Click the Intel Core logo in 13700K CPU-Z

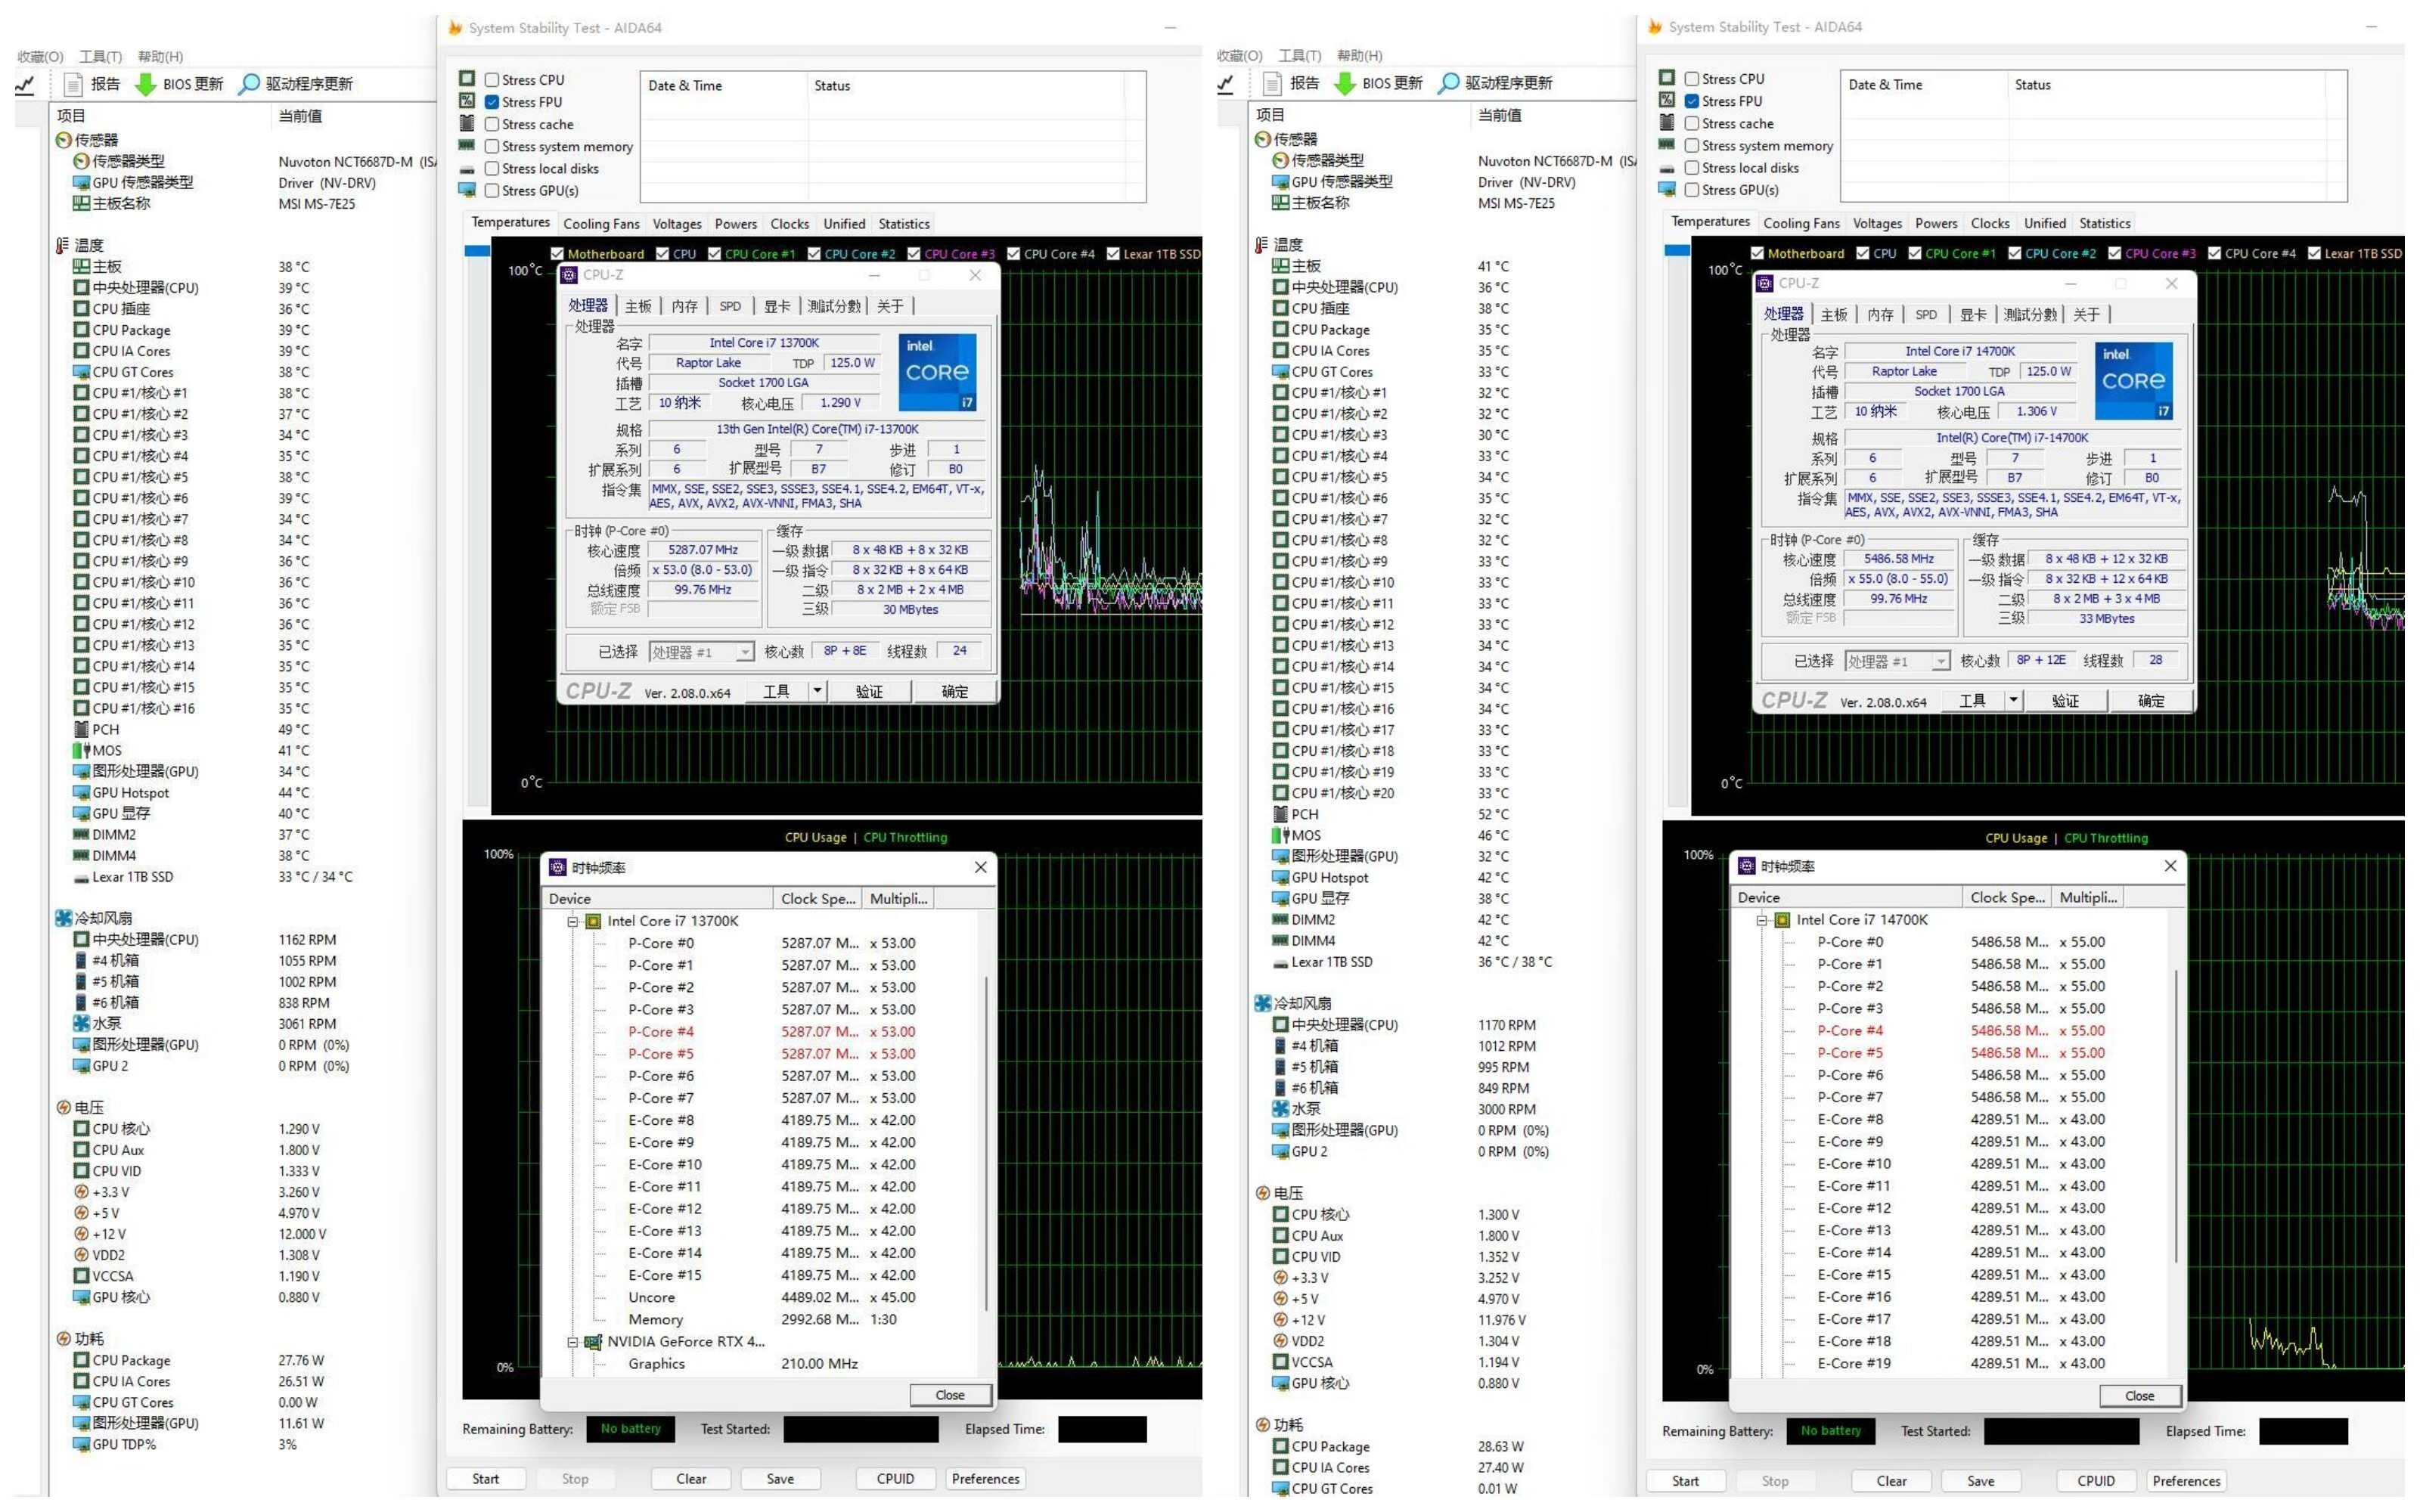coord(937,372)
